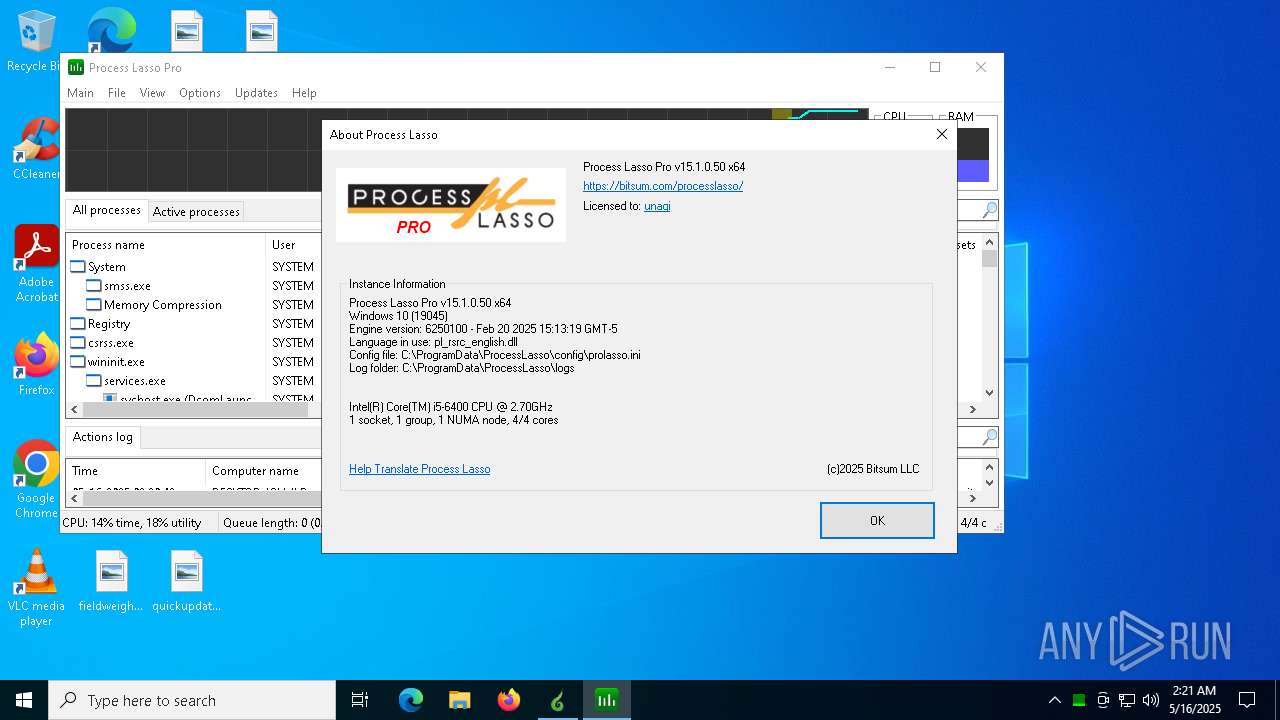Viewport: 1280px width, 720px height.
Task: Select the fieldweigh... image file on desktop
Action: click(111, 582)
